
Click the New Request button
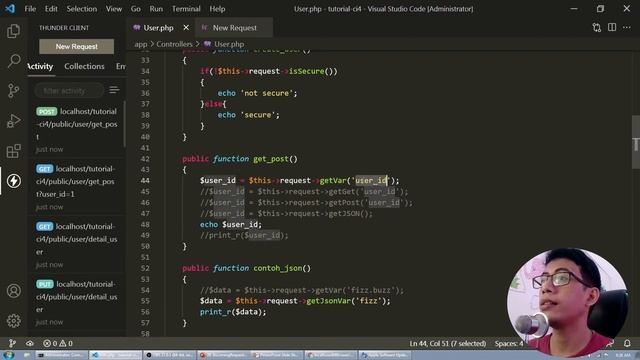point(77,47)
